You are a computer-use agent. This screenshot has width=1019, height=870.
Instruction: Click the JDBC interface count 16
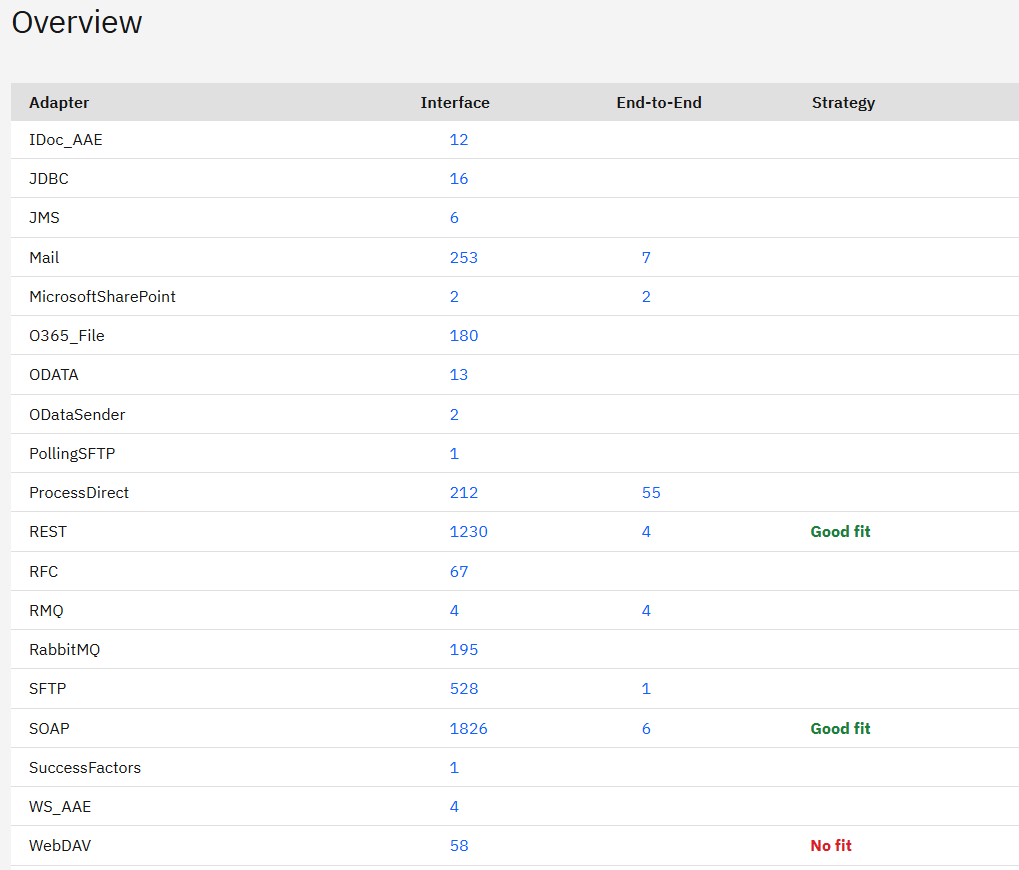pos(459,179)
